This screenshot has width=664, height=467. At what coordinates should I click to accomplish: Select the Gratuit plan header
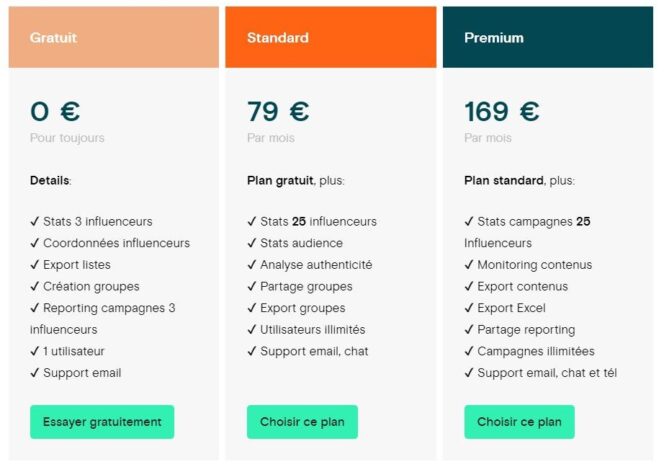(113, 38)
